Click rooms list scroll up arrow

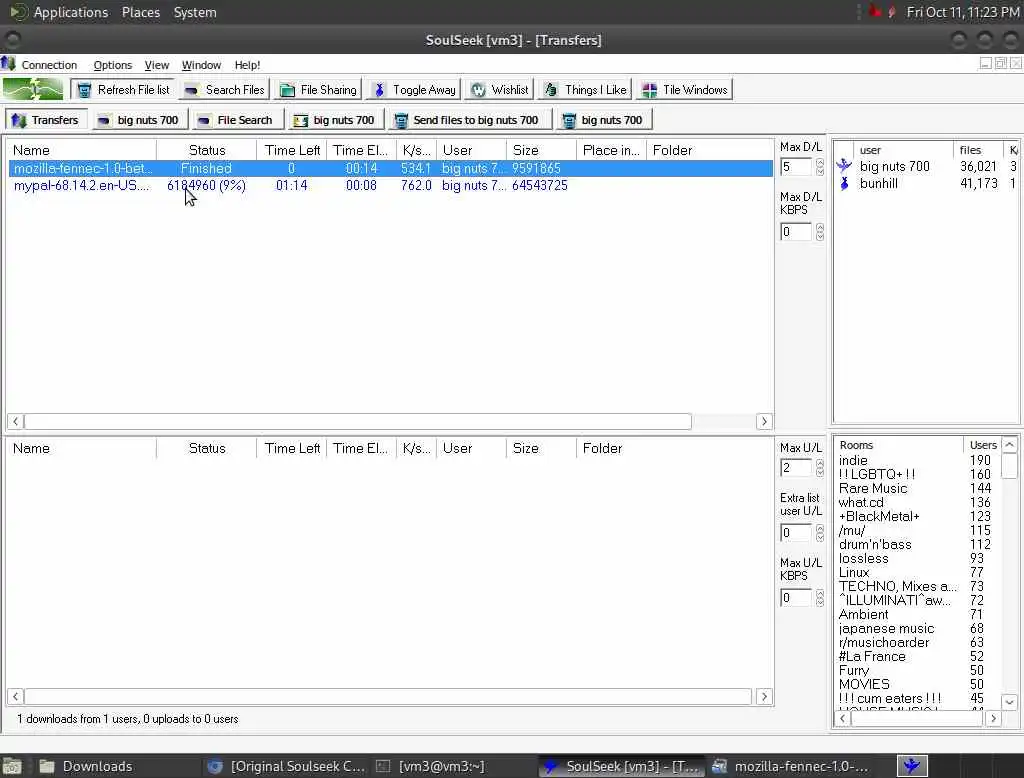click(1009, 445)
